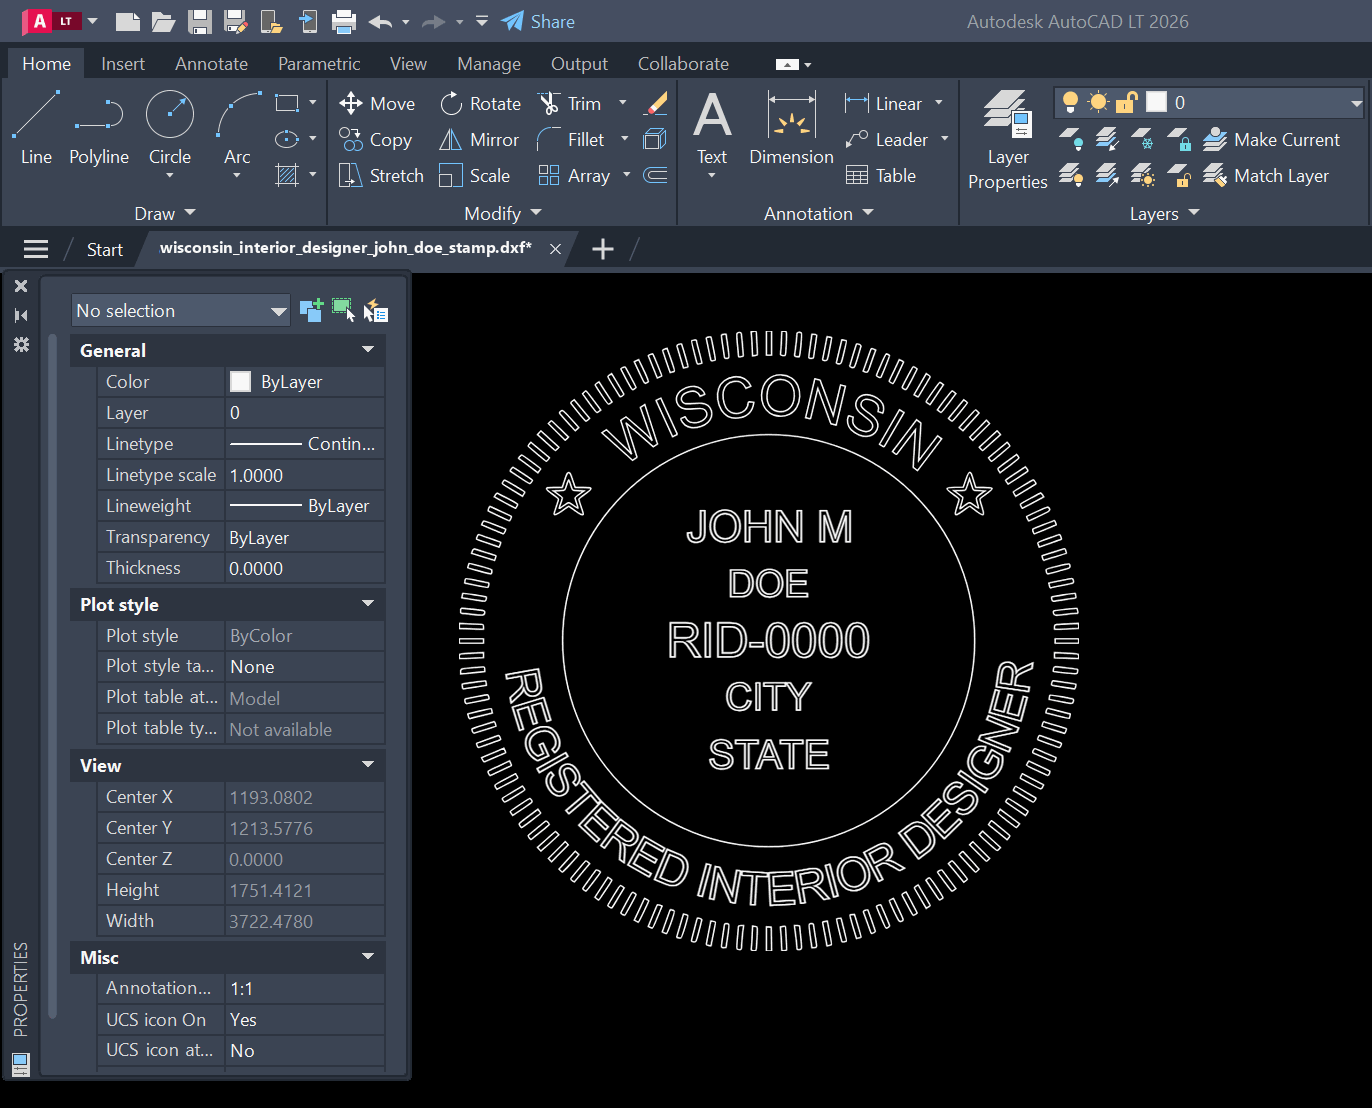Select the Mirror tool

(x=479, y=140)
